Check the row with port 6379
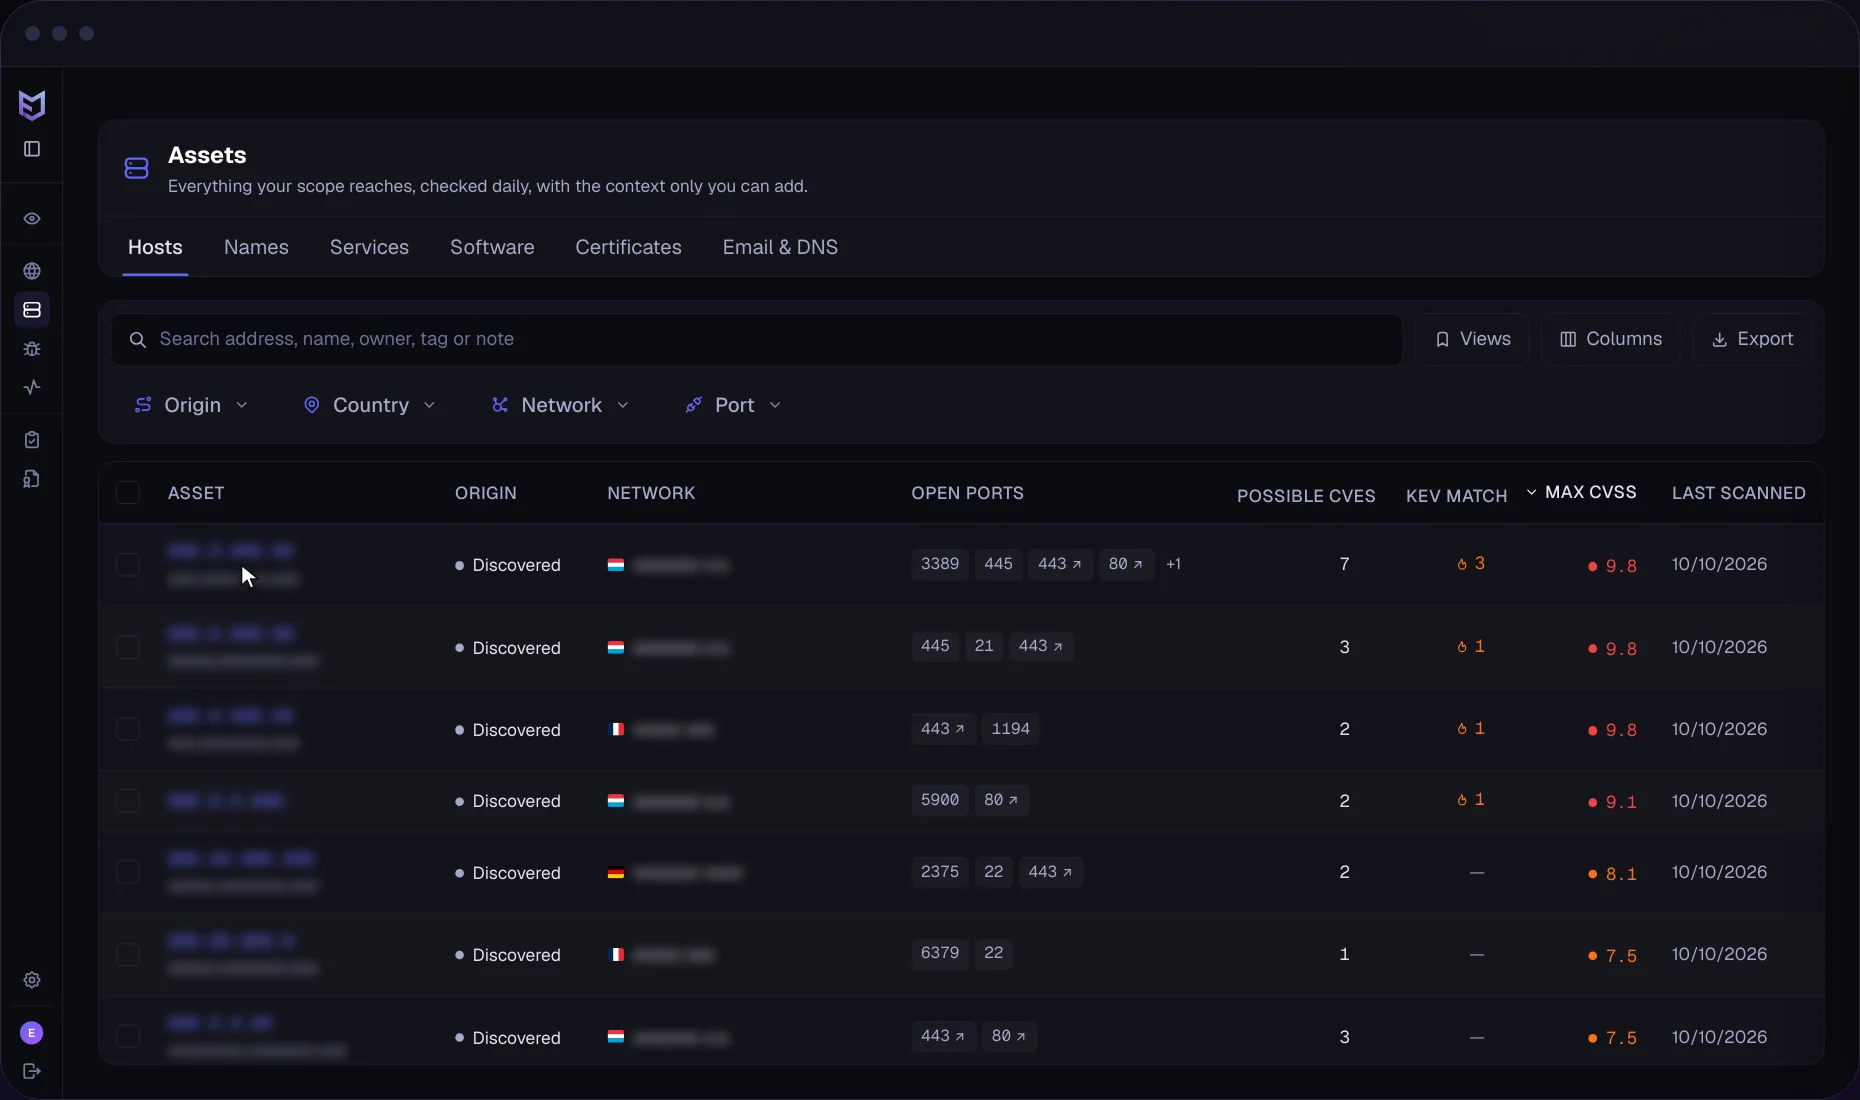Viewport: 1860px width, 1100px height. (128, 954)
